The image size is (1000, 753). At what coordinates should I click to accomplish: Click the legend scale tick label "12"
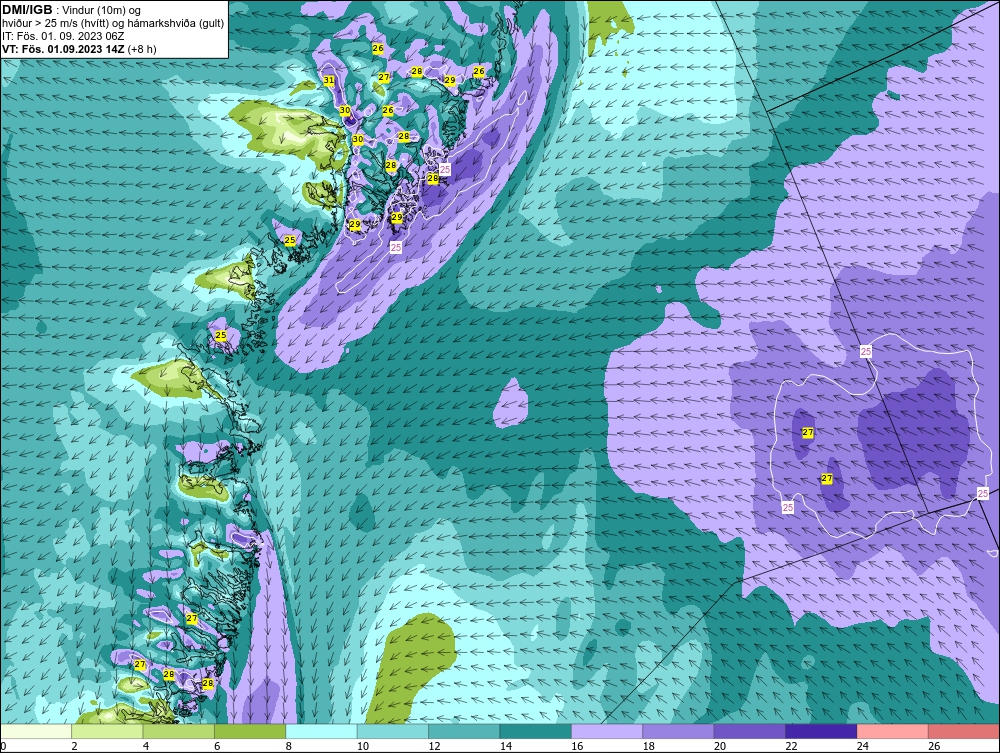coord(434,746)
